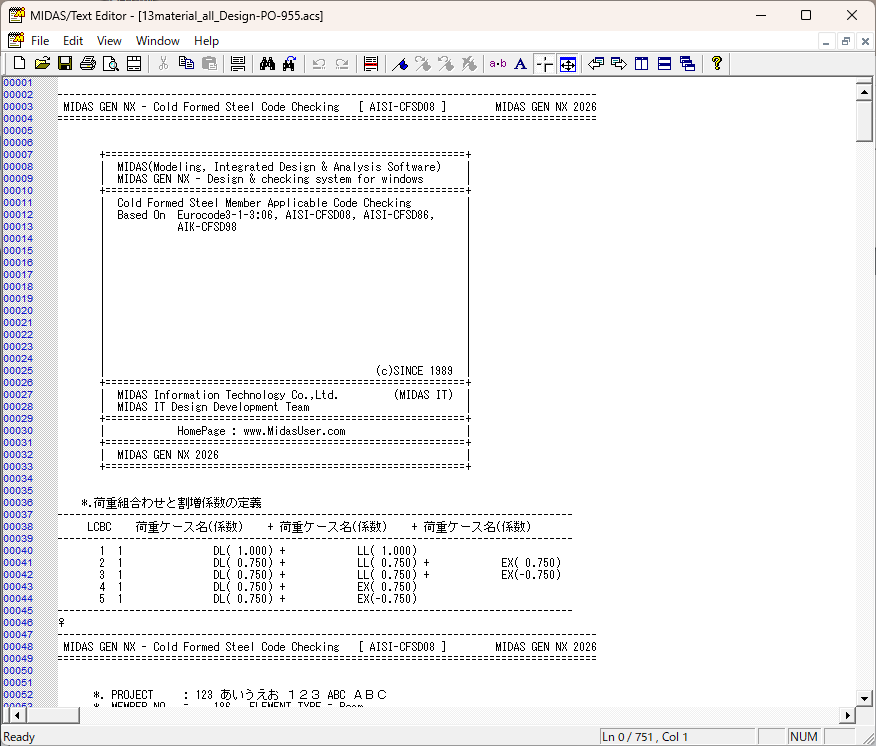The image size is (876, 746).
Task: Click the MIDAS app icon in the title bar
Action: [x=16, y=15]
